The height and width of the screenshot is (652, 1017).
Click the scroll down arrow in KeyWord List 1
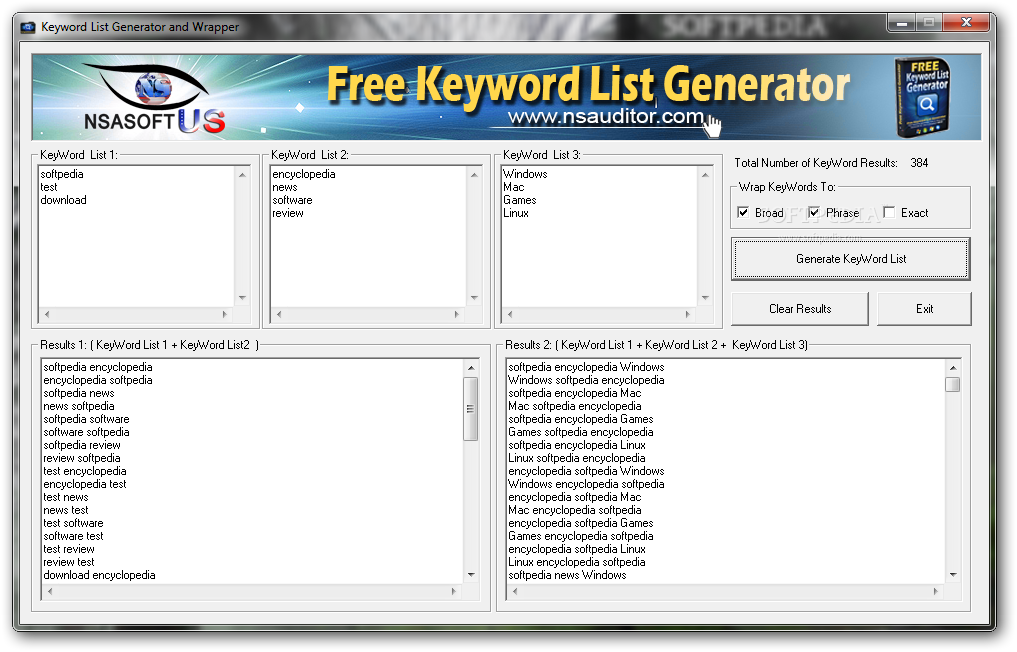pos(243,298)
